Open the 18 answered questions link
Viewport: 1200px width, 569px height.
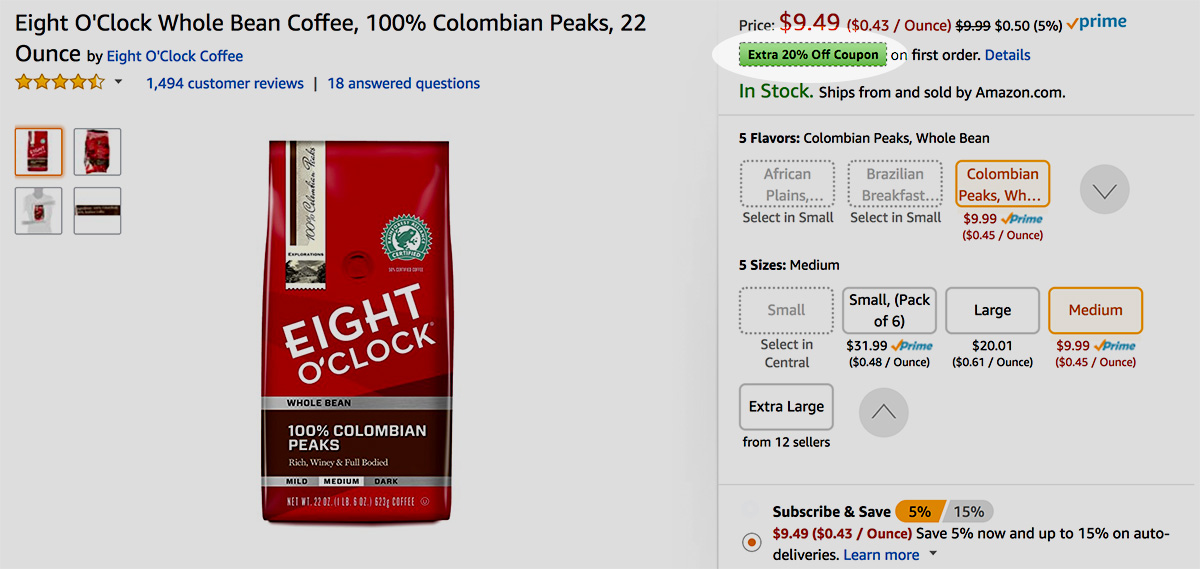click(x=403, y=84)
